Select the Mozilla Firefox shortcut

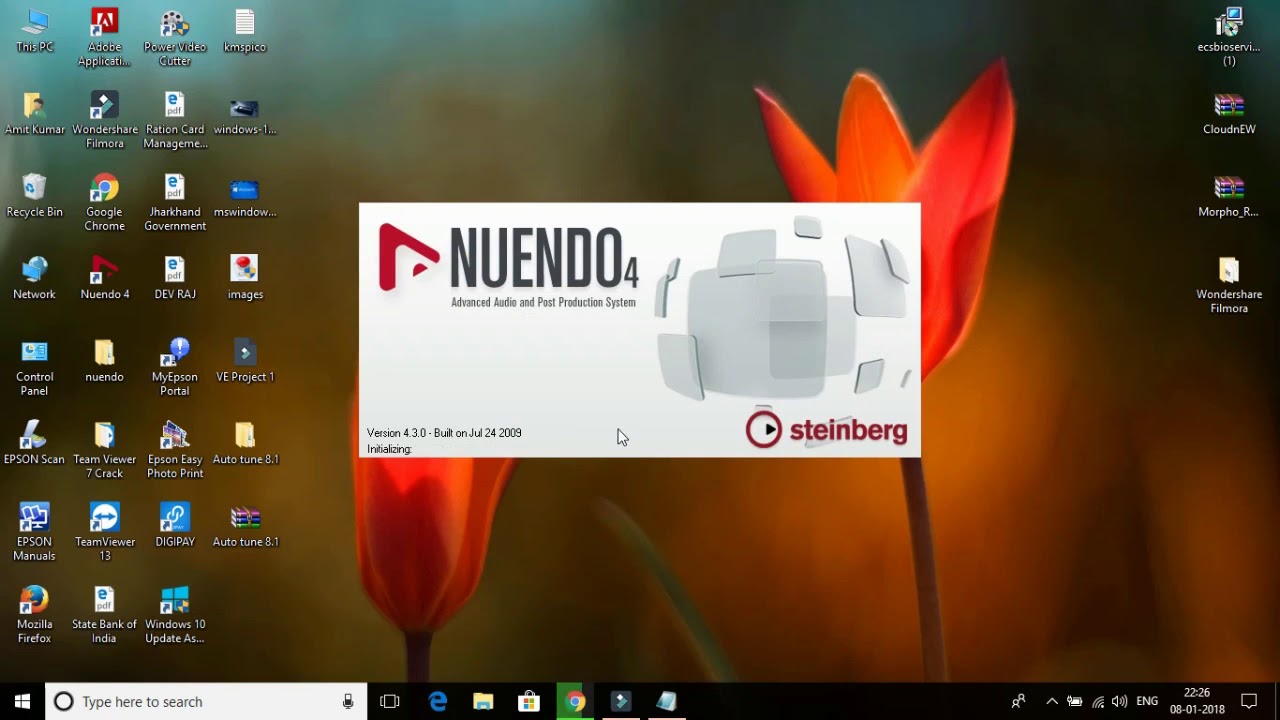pyautogui.click(x=34, y=615)
